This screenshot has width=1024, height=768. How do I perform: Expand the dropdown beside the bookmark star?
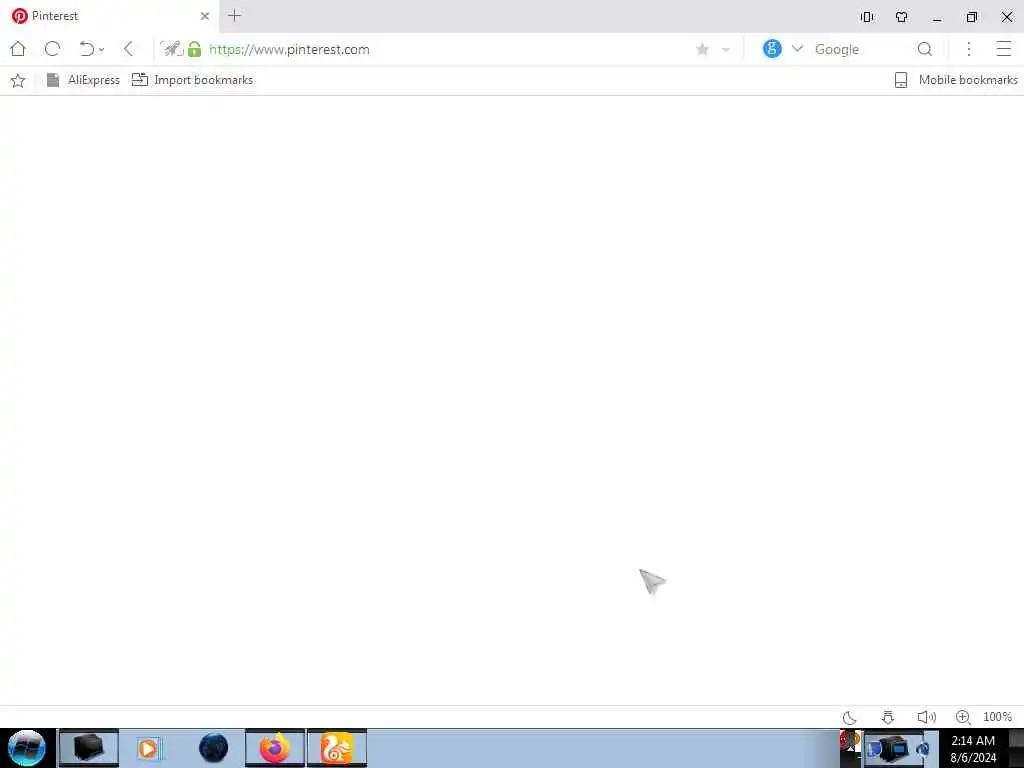726,50
